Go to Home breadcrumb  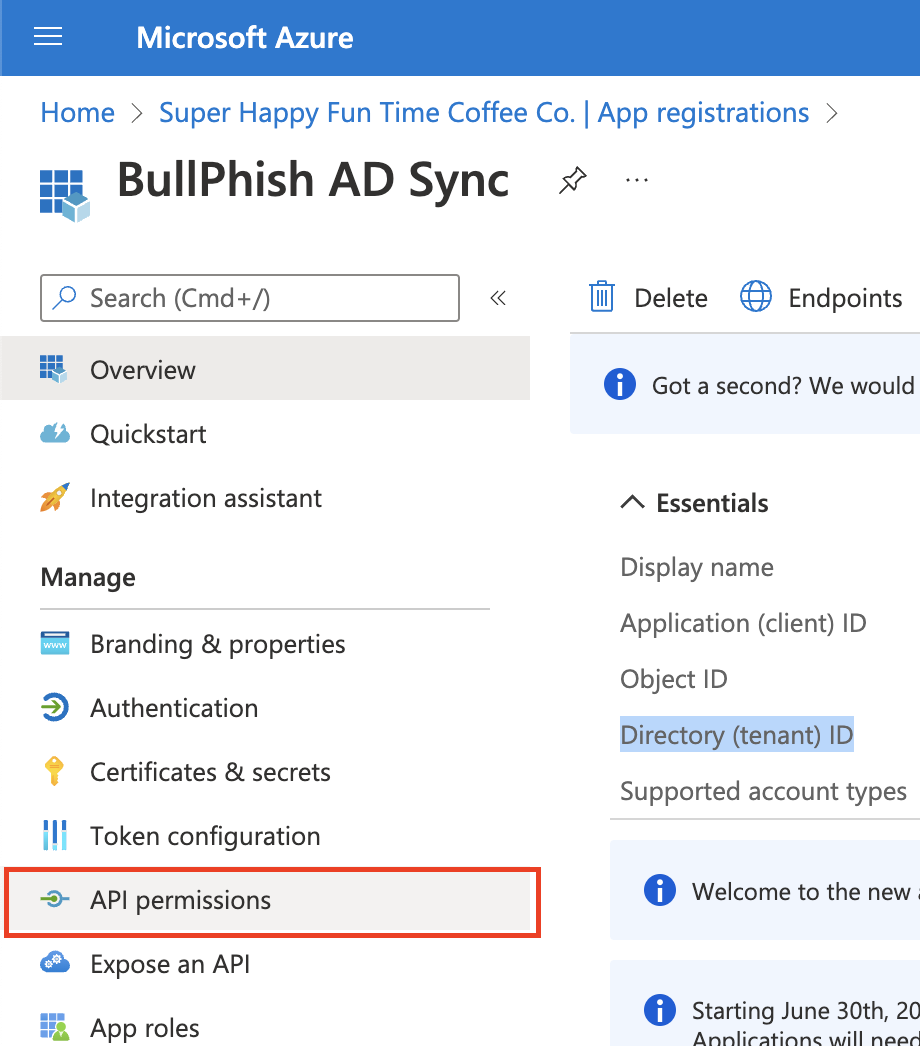[x=77, y=113]
